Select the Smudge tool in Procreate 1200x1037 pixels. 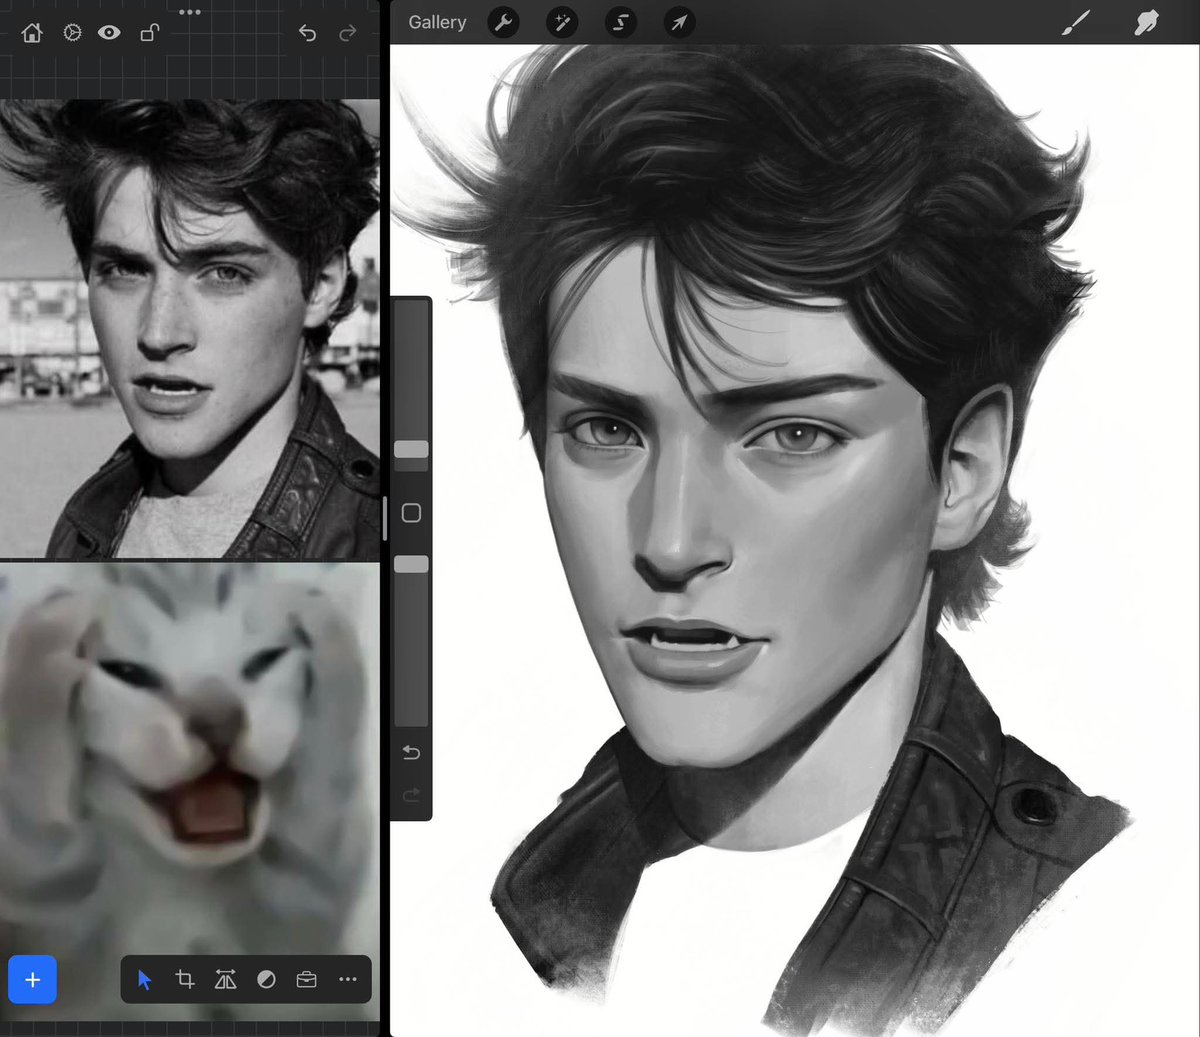tap(1146, 22)
